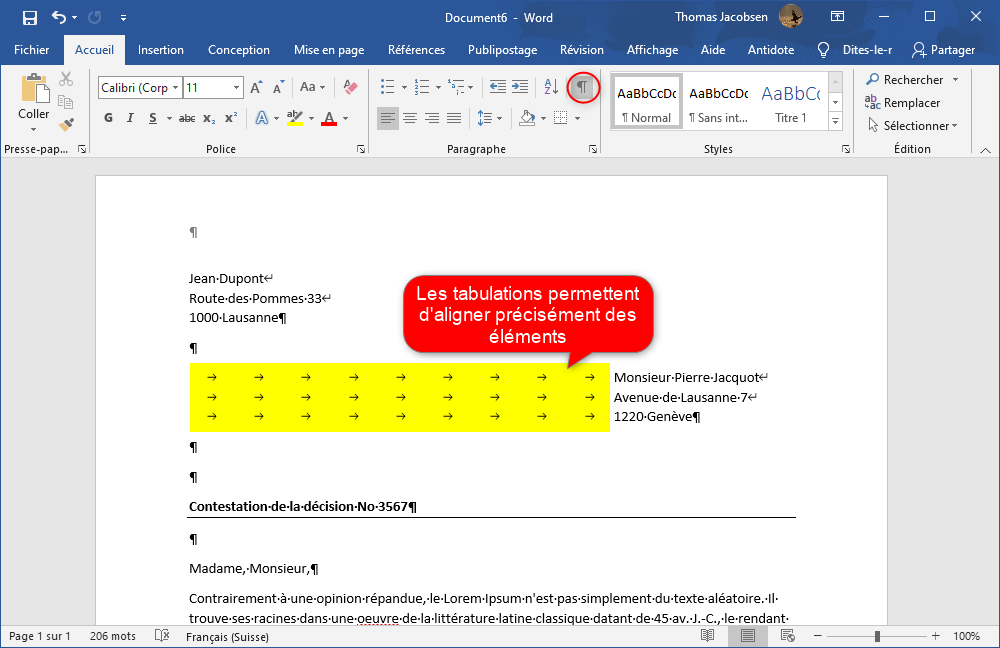
Task: Open bulleted list button
Action: point(387,87)
